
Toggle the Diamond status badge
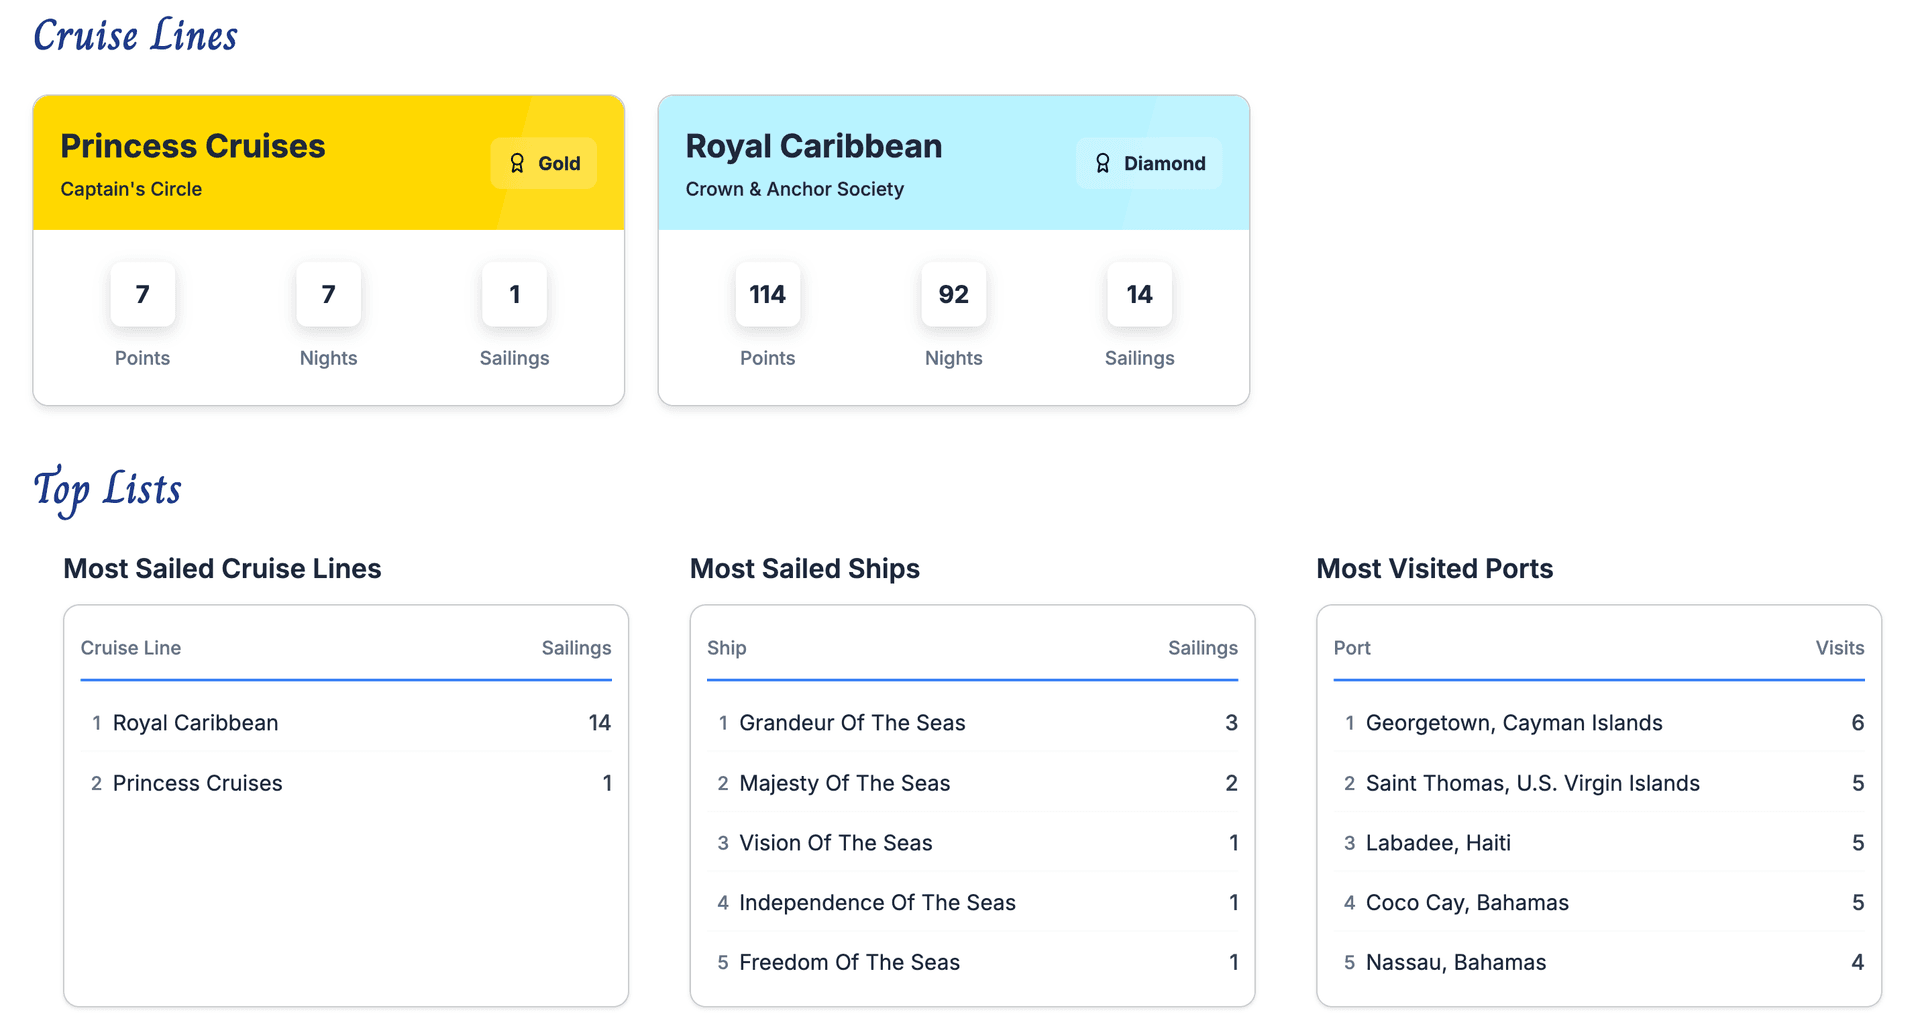pos(1148,163)
